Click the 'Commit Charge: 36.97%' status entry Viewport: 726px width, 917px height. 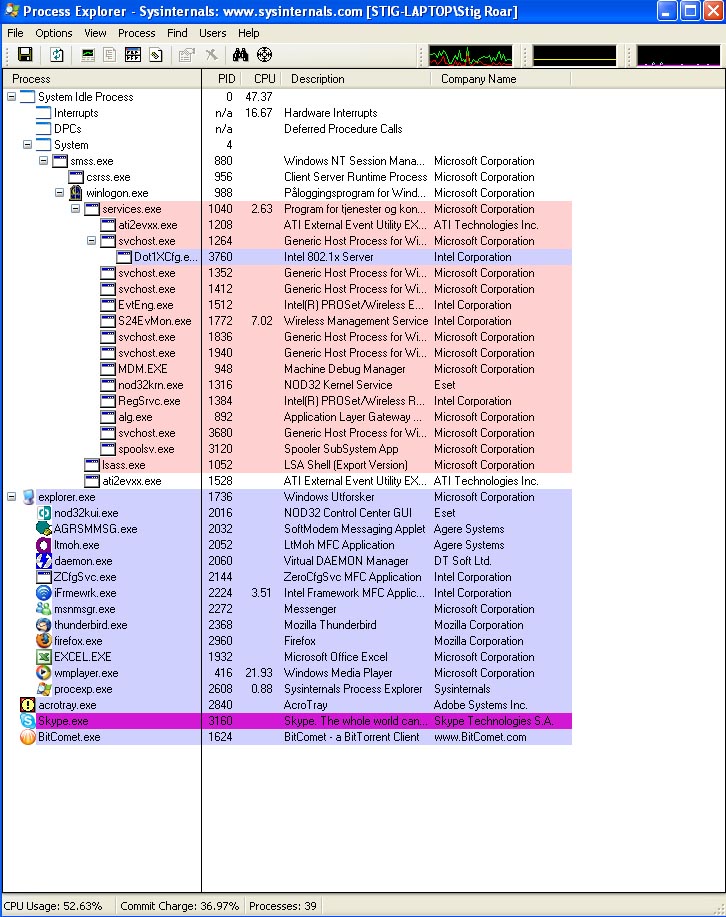[x=180, y=906]
